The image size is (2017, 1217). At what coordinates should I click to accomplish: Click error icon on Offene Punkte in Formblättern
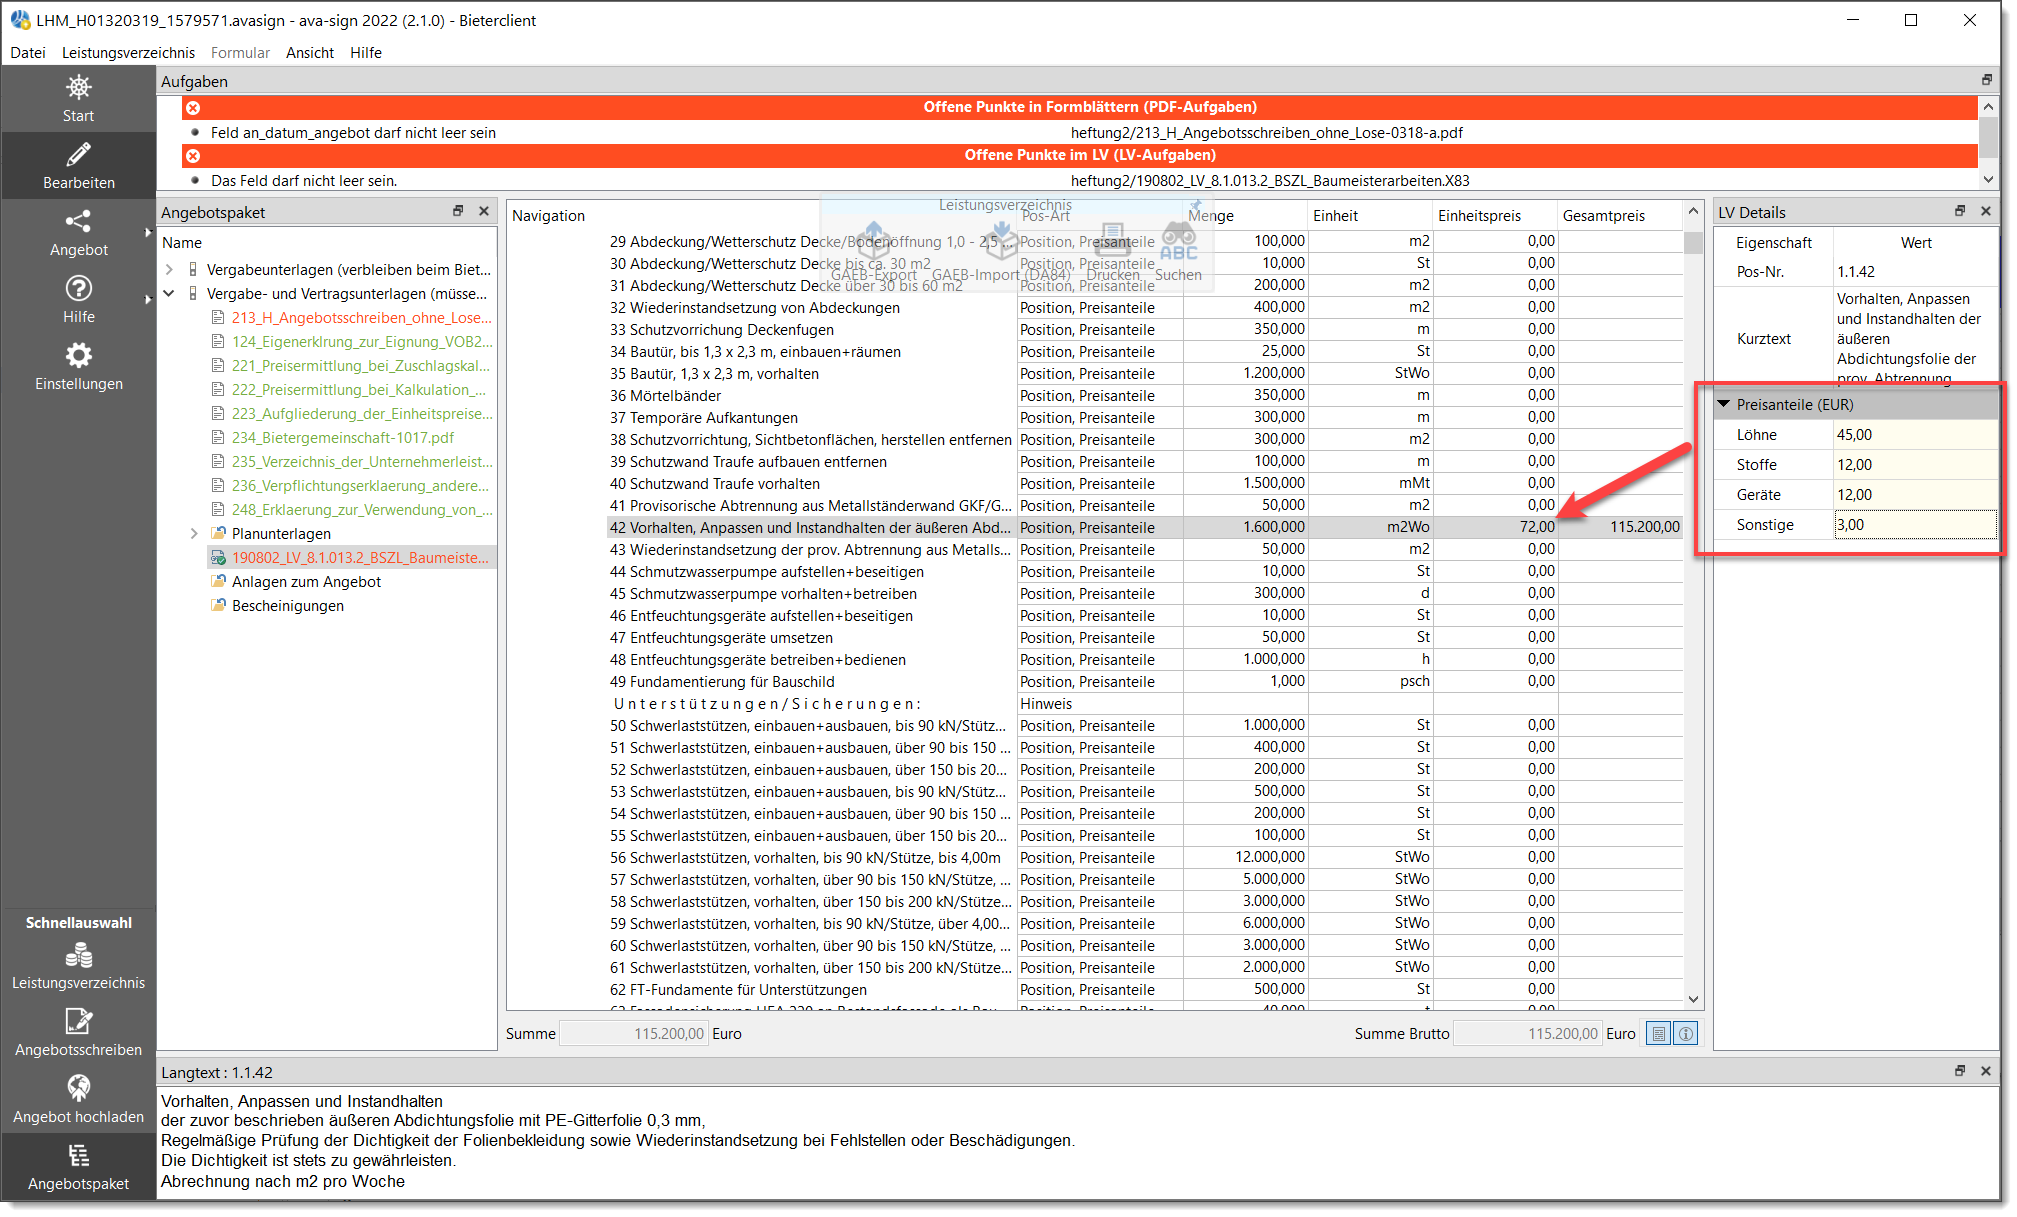tap(193, 107)
